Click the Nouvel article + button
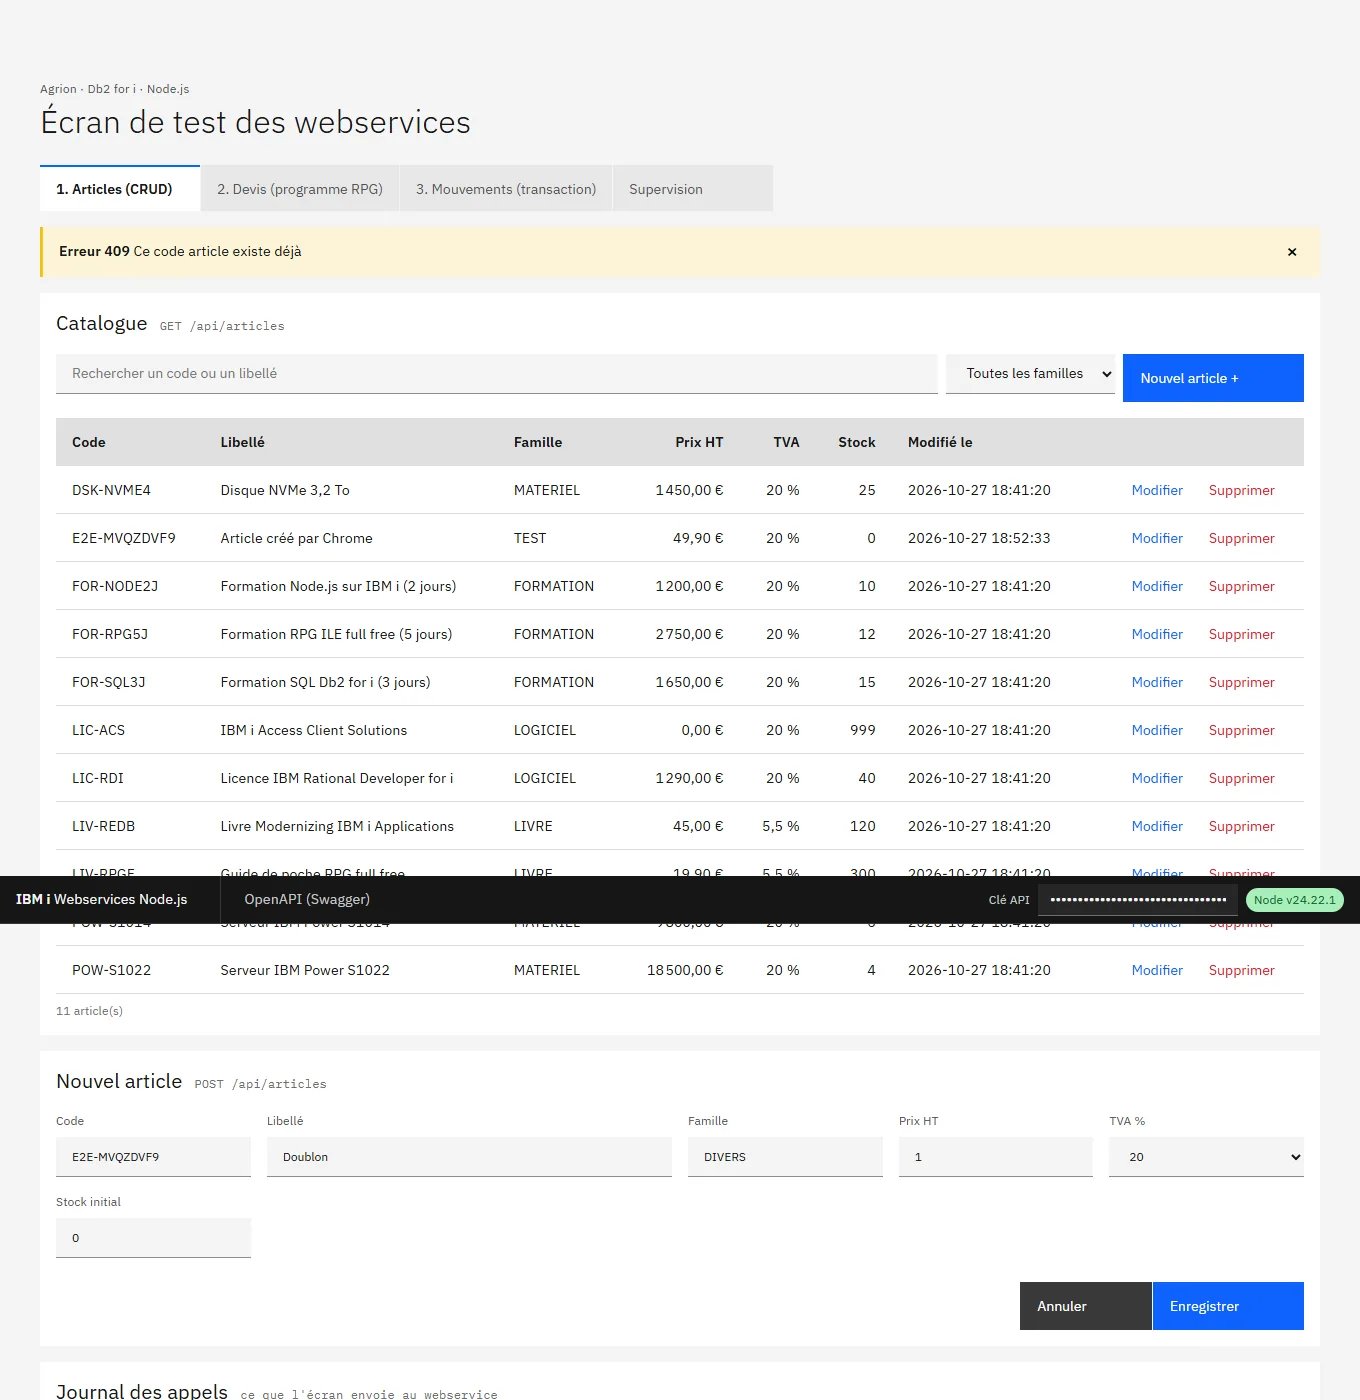The width and height of the screenshot is (1360, 1400). (x=1213, y=378)
